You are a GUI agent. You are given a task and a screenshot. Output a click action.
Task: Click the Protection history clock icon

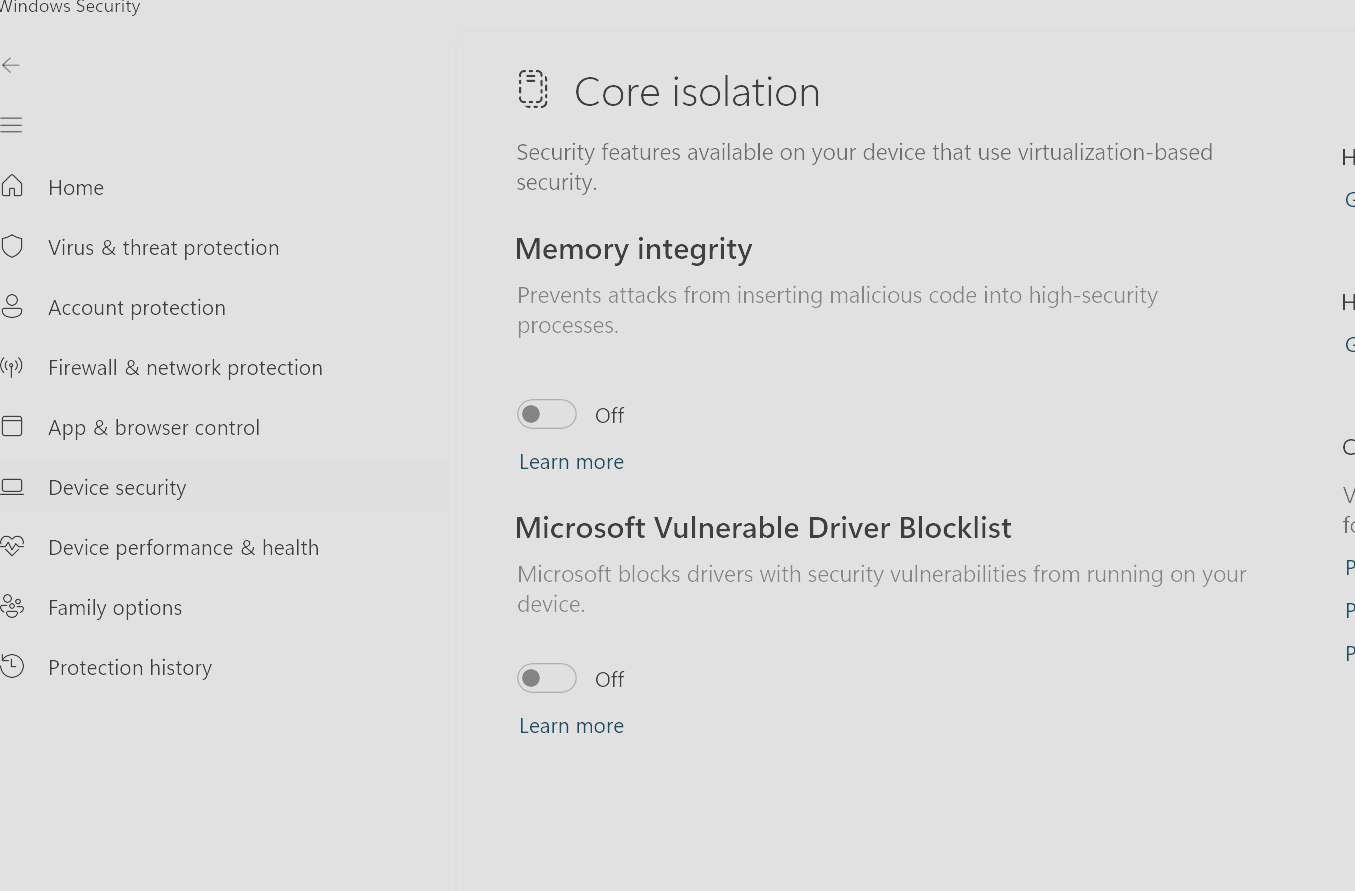tap(11, 666)
